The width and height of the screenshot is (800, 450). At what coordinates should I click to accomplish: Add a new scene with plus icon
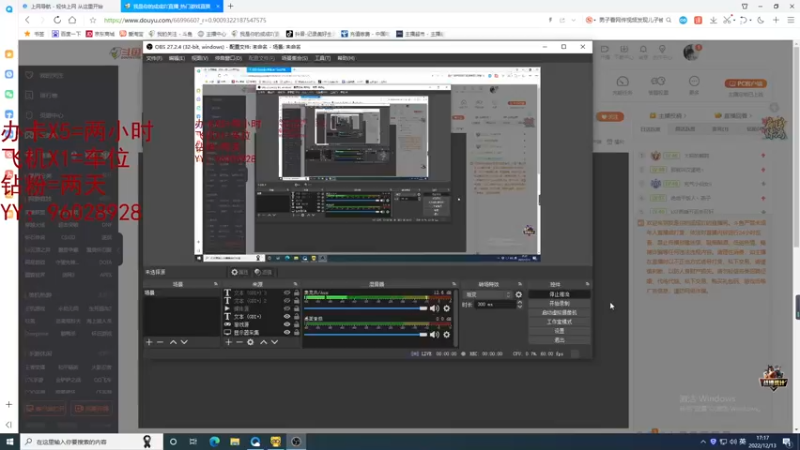coord(149,342)
